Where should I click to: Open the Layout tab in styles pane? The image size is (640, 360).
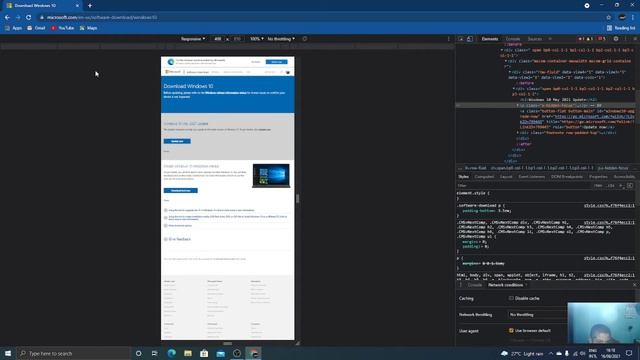(x=506, y=177)
